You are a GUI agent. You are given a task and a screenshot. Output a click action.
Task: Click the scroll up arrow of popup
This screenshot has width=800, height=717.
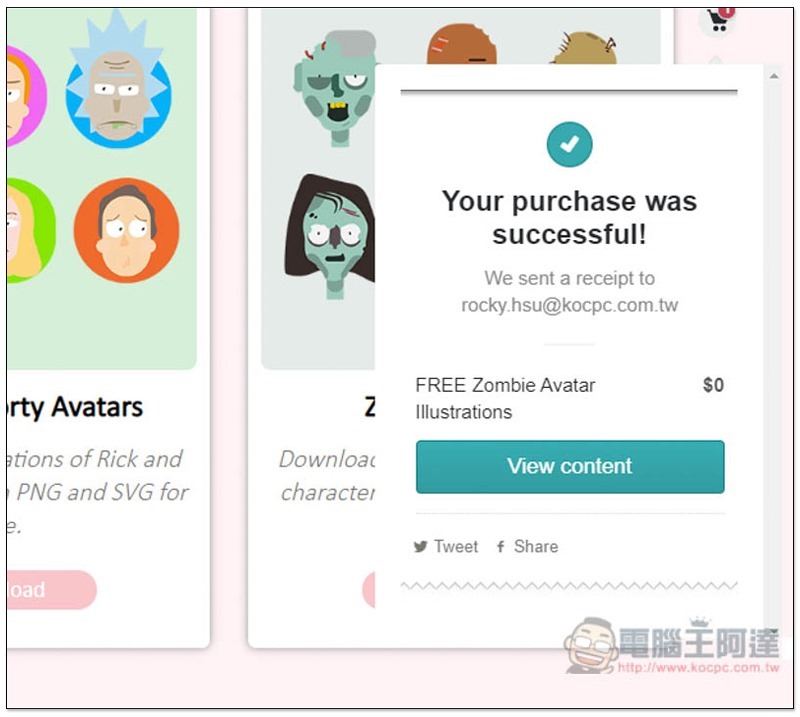tap(774, 76)
